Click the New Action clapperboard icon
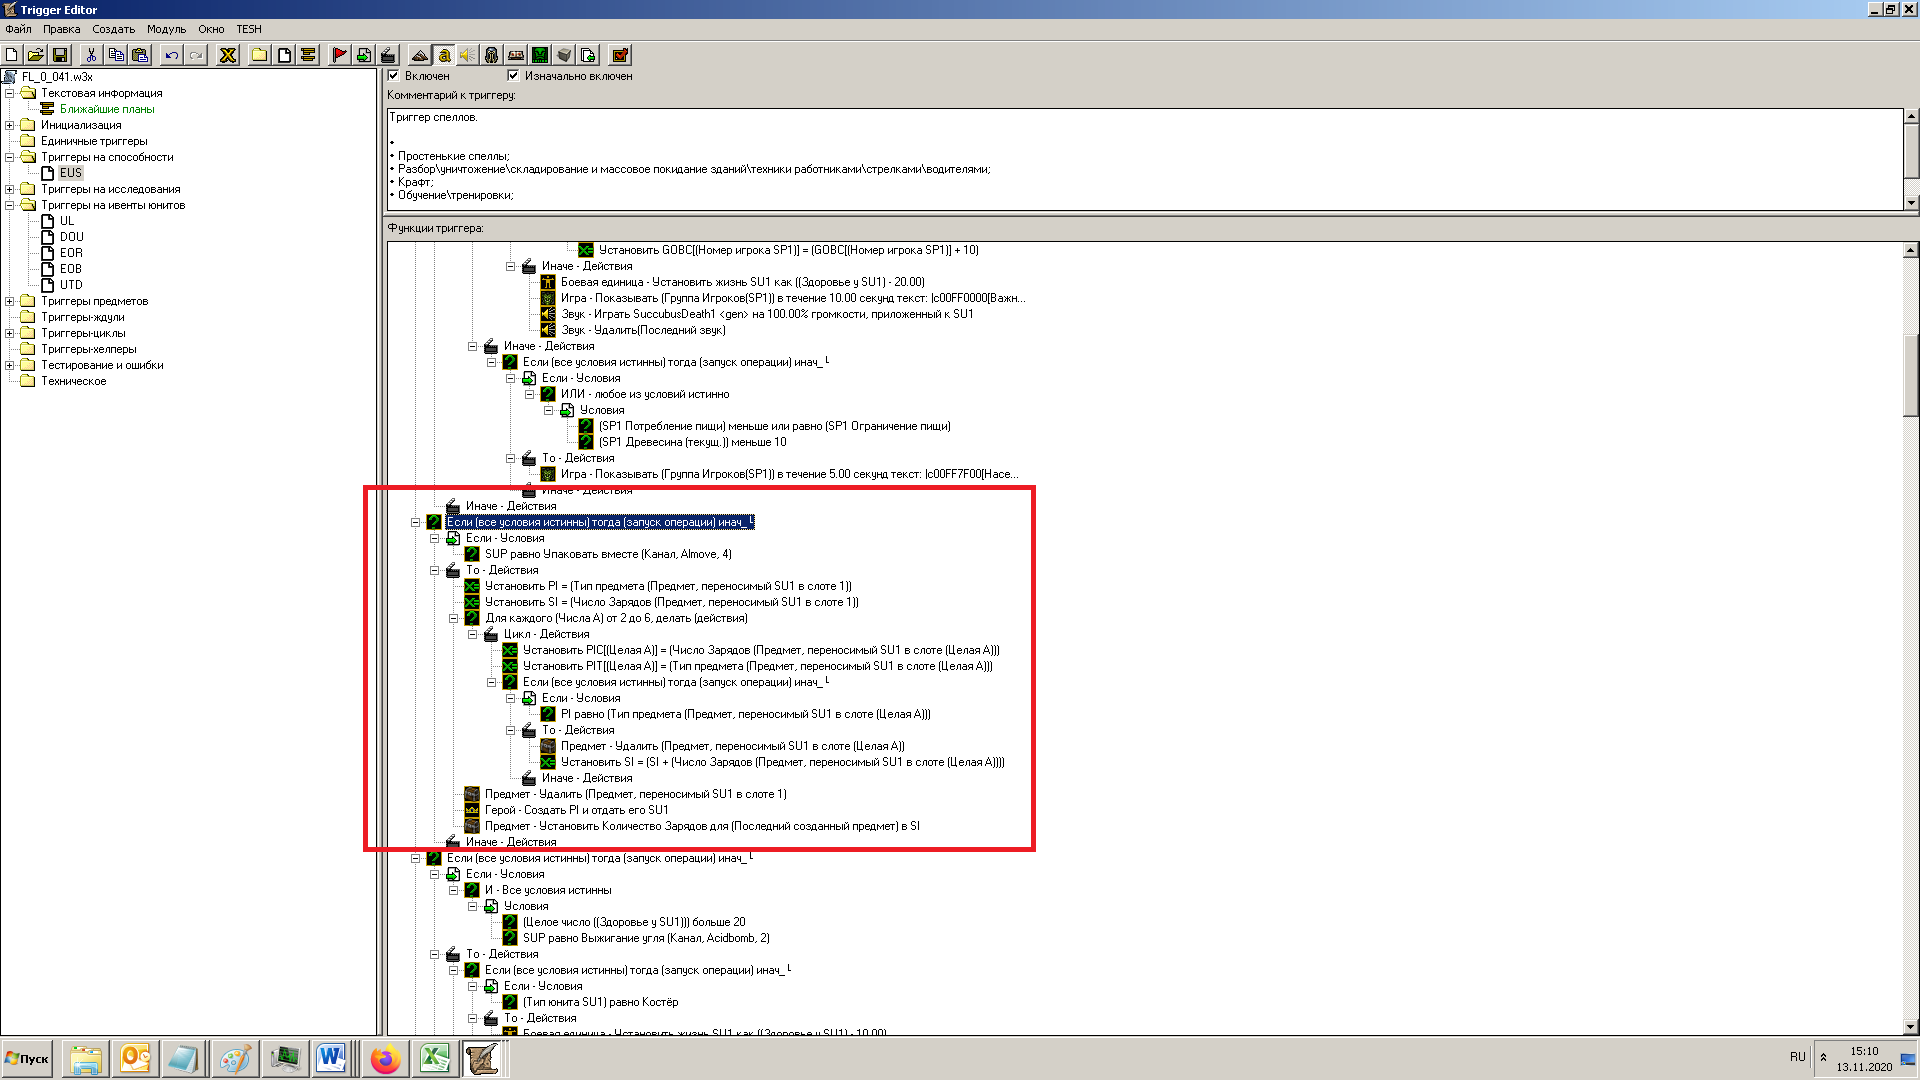Viewport: 1920px width, 1080px height. 388,55
